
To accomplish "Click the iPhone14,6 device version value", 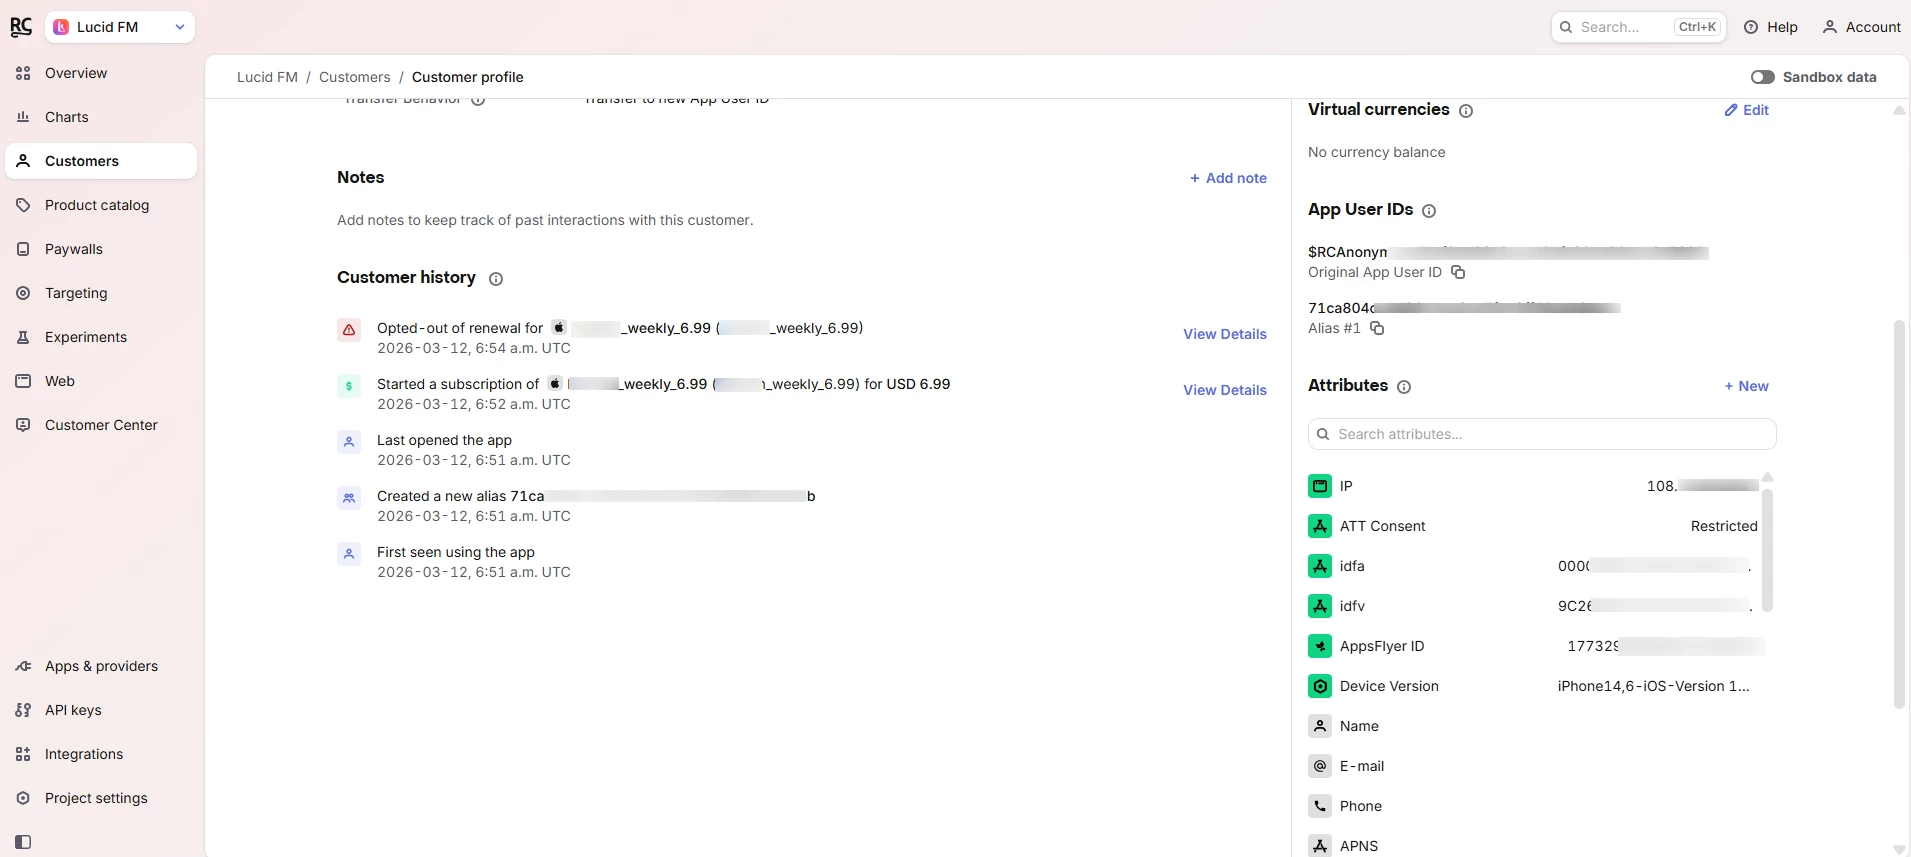I will pos(1653,686).
